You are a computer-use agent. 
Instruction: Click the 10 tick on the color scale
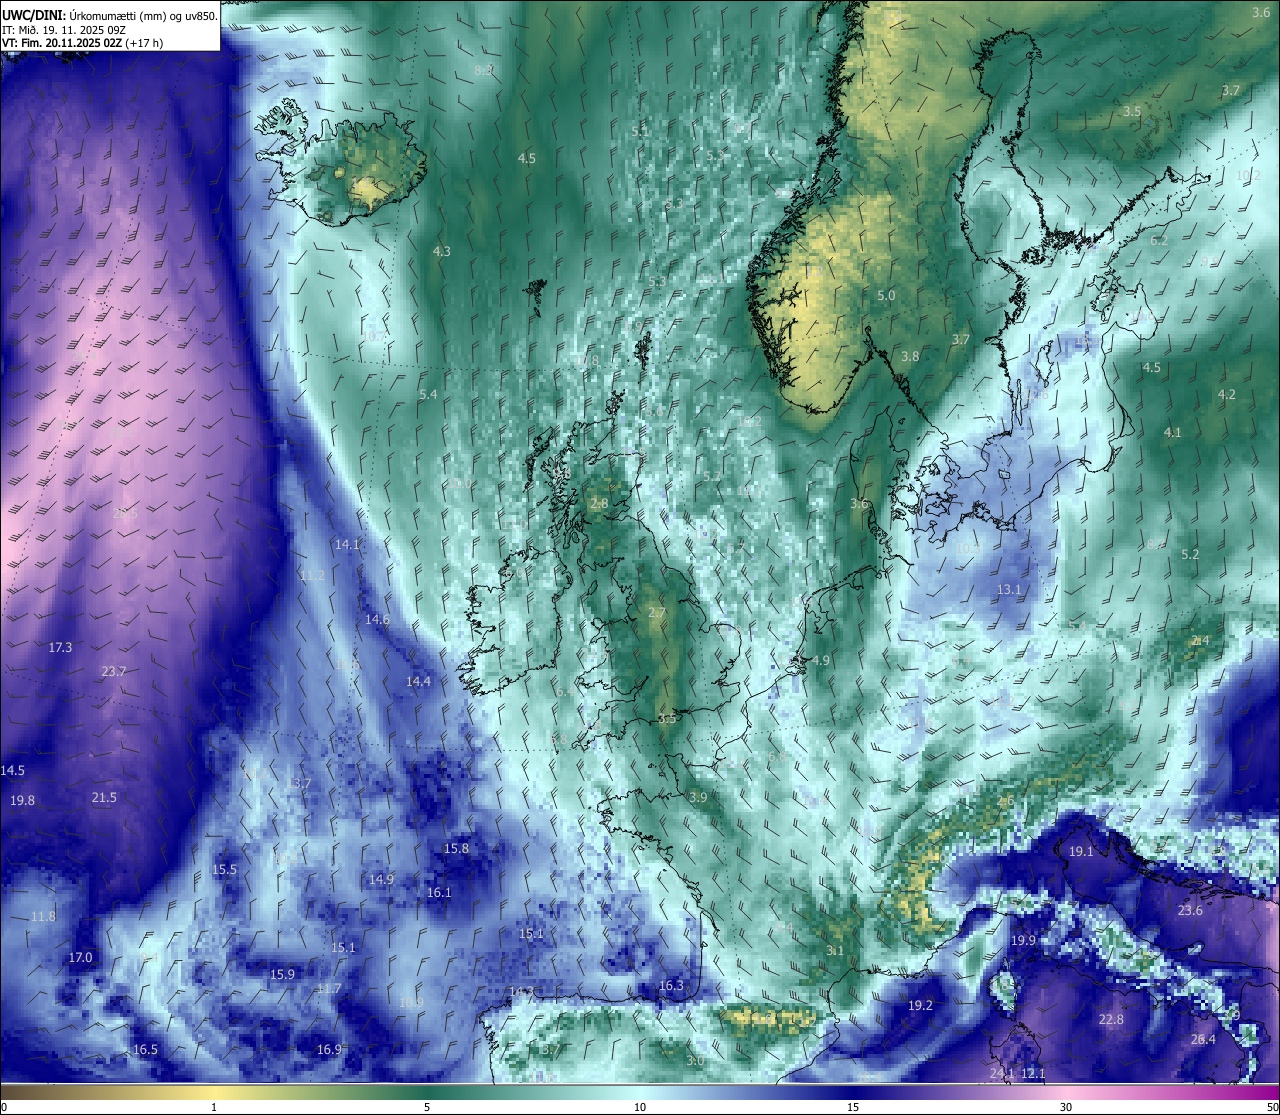640,1106
